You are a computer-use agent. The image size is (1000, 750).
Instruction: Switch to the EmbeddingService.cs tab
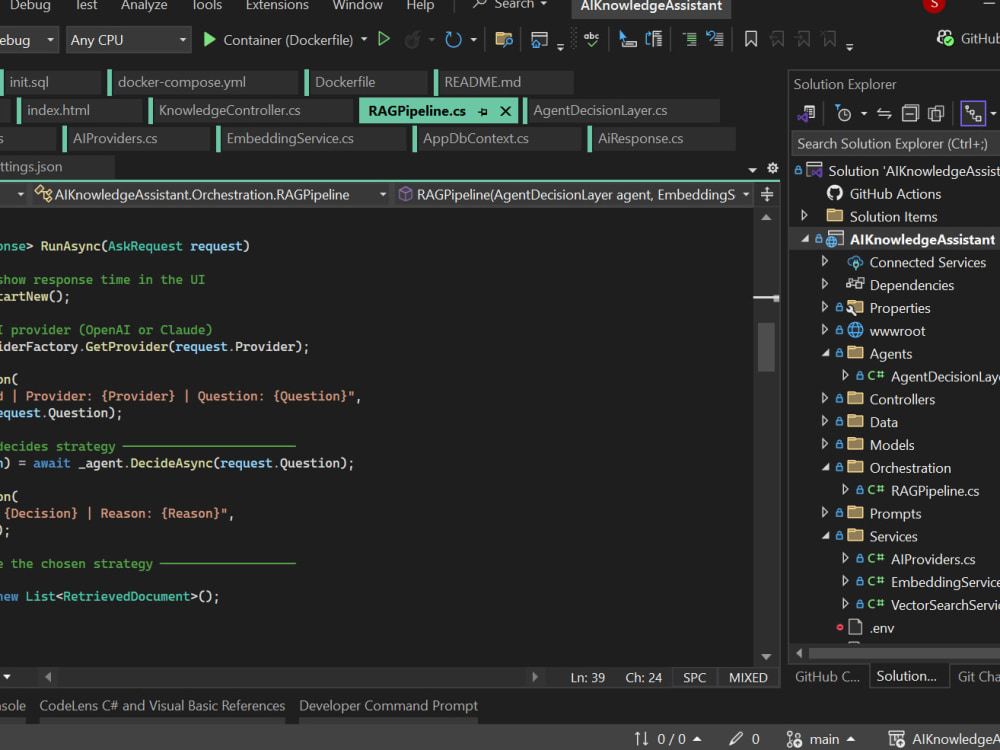click(x=311, y=139)
